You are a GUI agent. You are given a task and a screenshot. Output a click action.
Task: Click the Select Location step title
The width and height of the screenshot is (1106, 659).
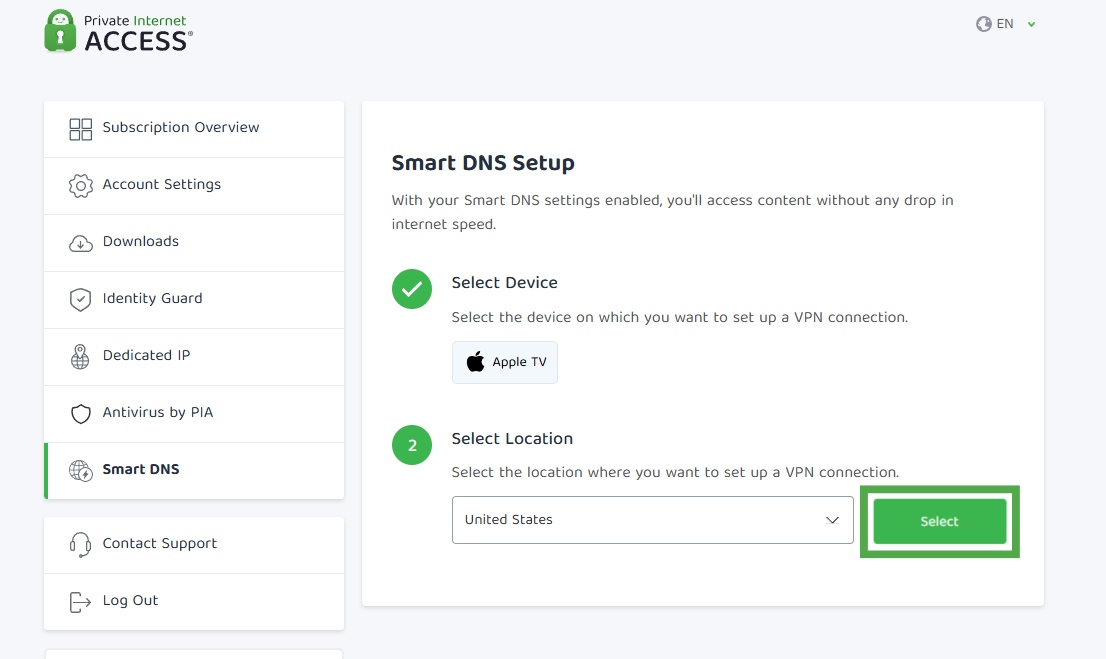pyautogui.click(x=512, y=439)
